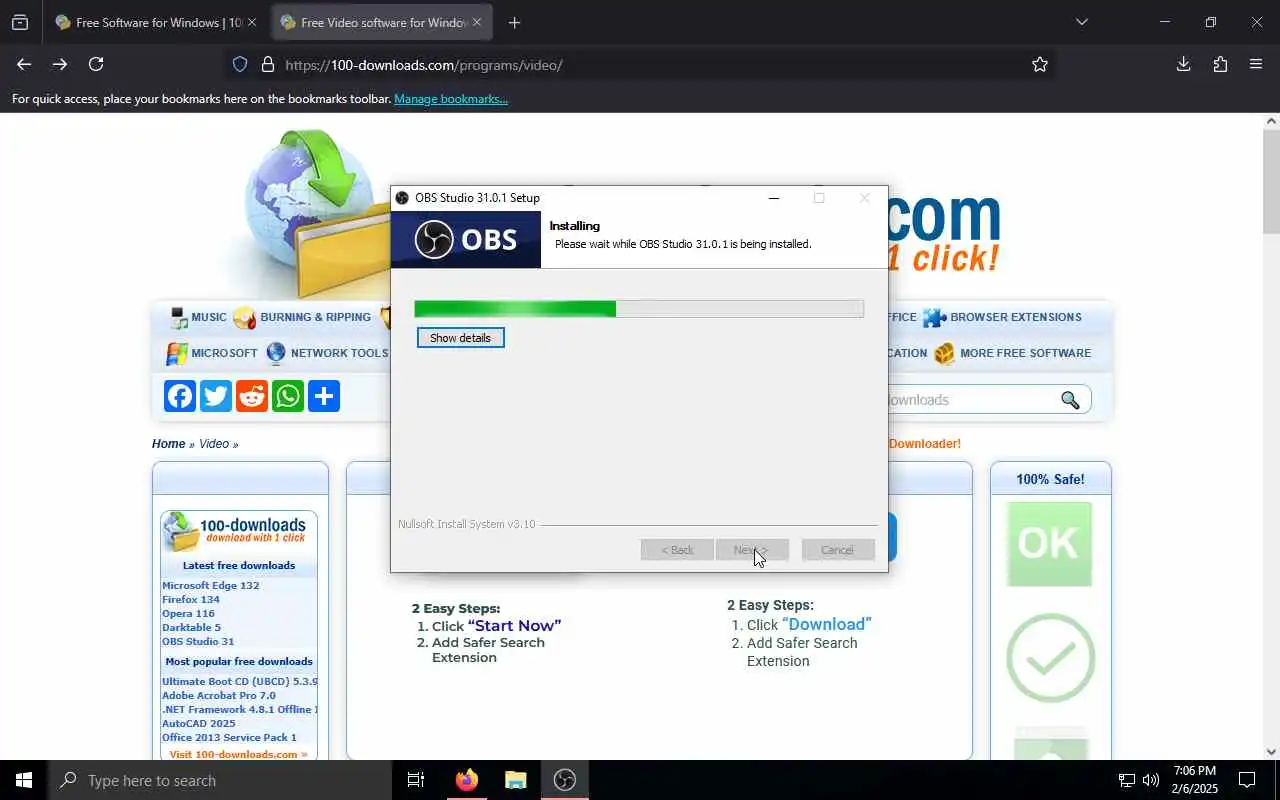
Task: Open Firefox from the taskbar
Action: pos(467,780)
